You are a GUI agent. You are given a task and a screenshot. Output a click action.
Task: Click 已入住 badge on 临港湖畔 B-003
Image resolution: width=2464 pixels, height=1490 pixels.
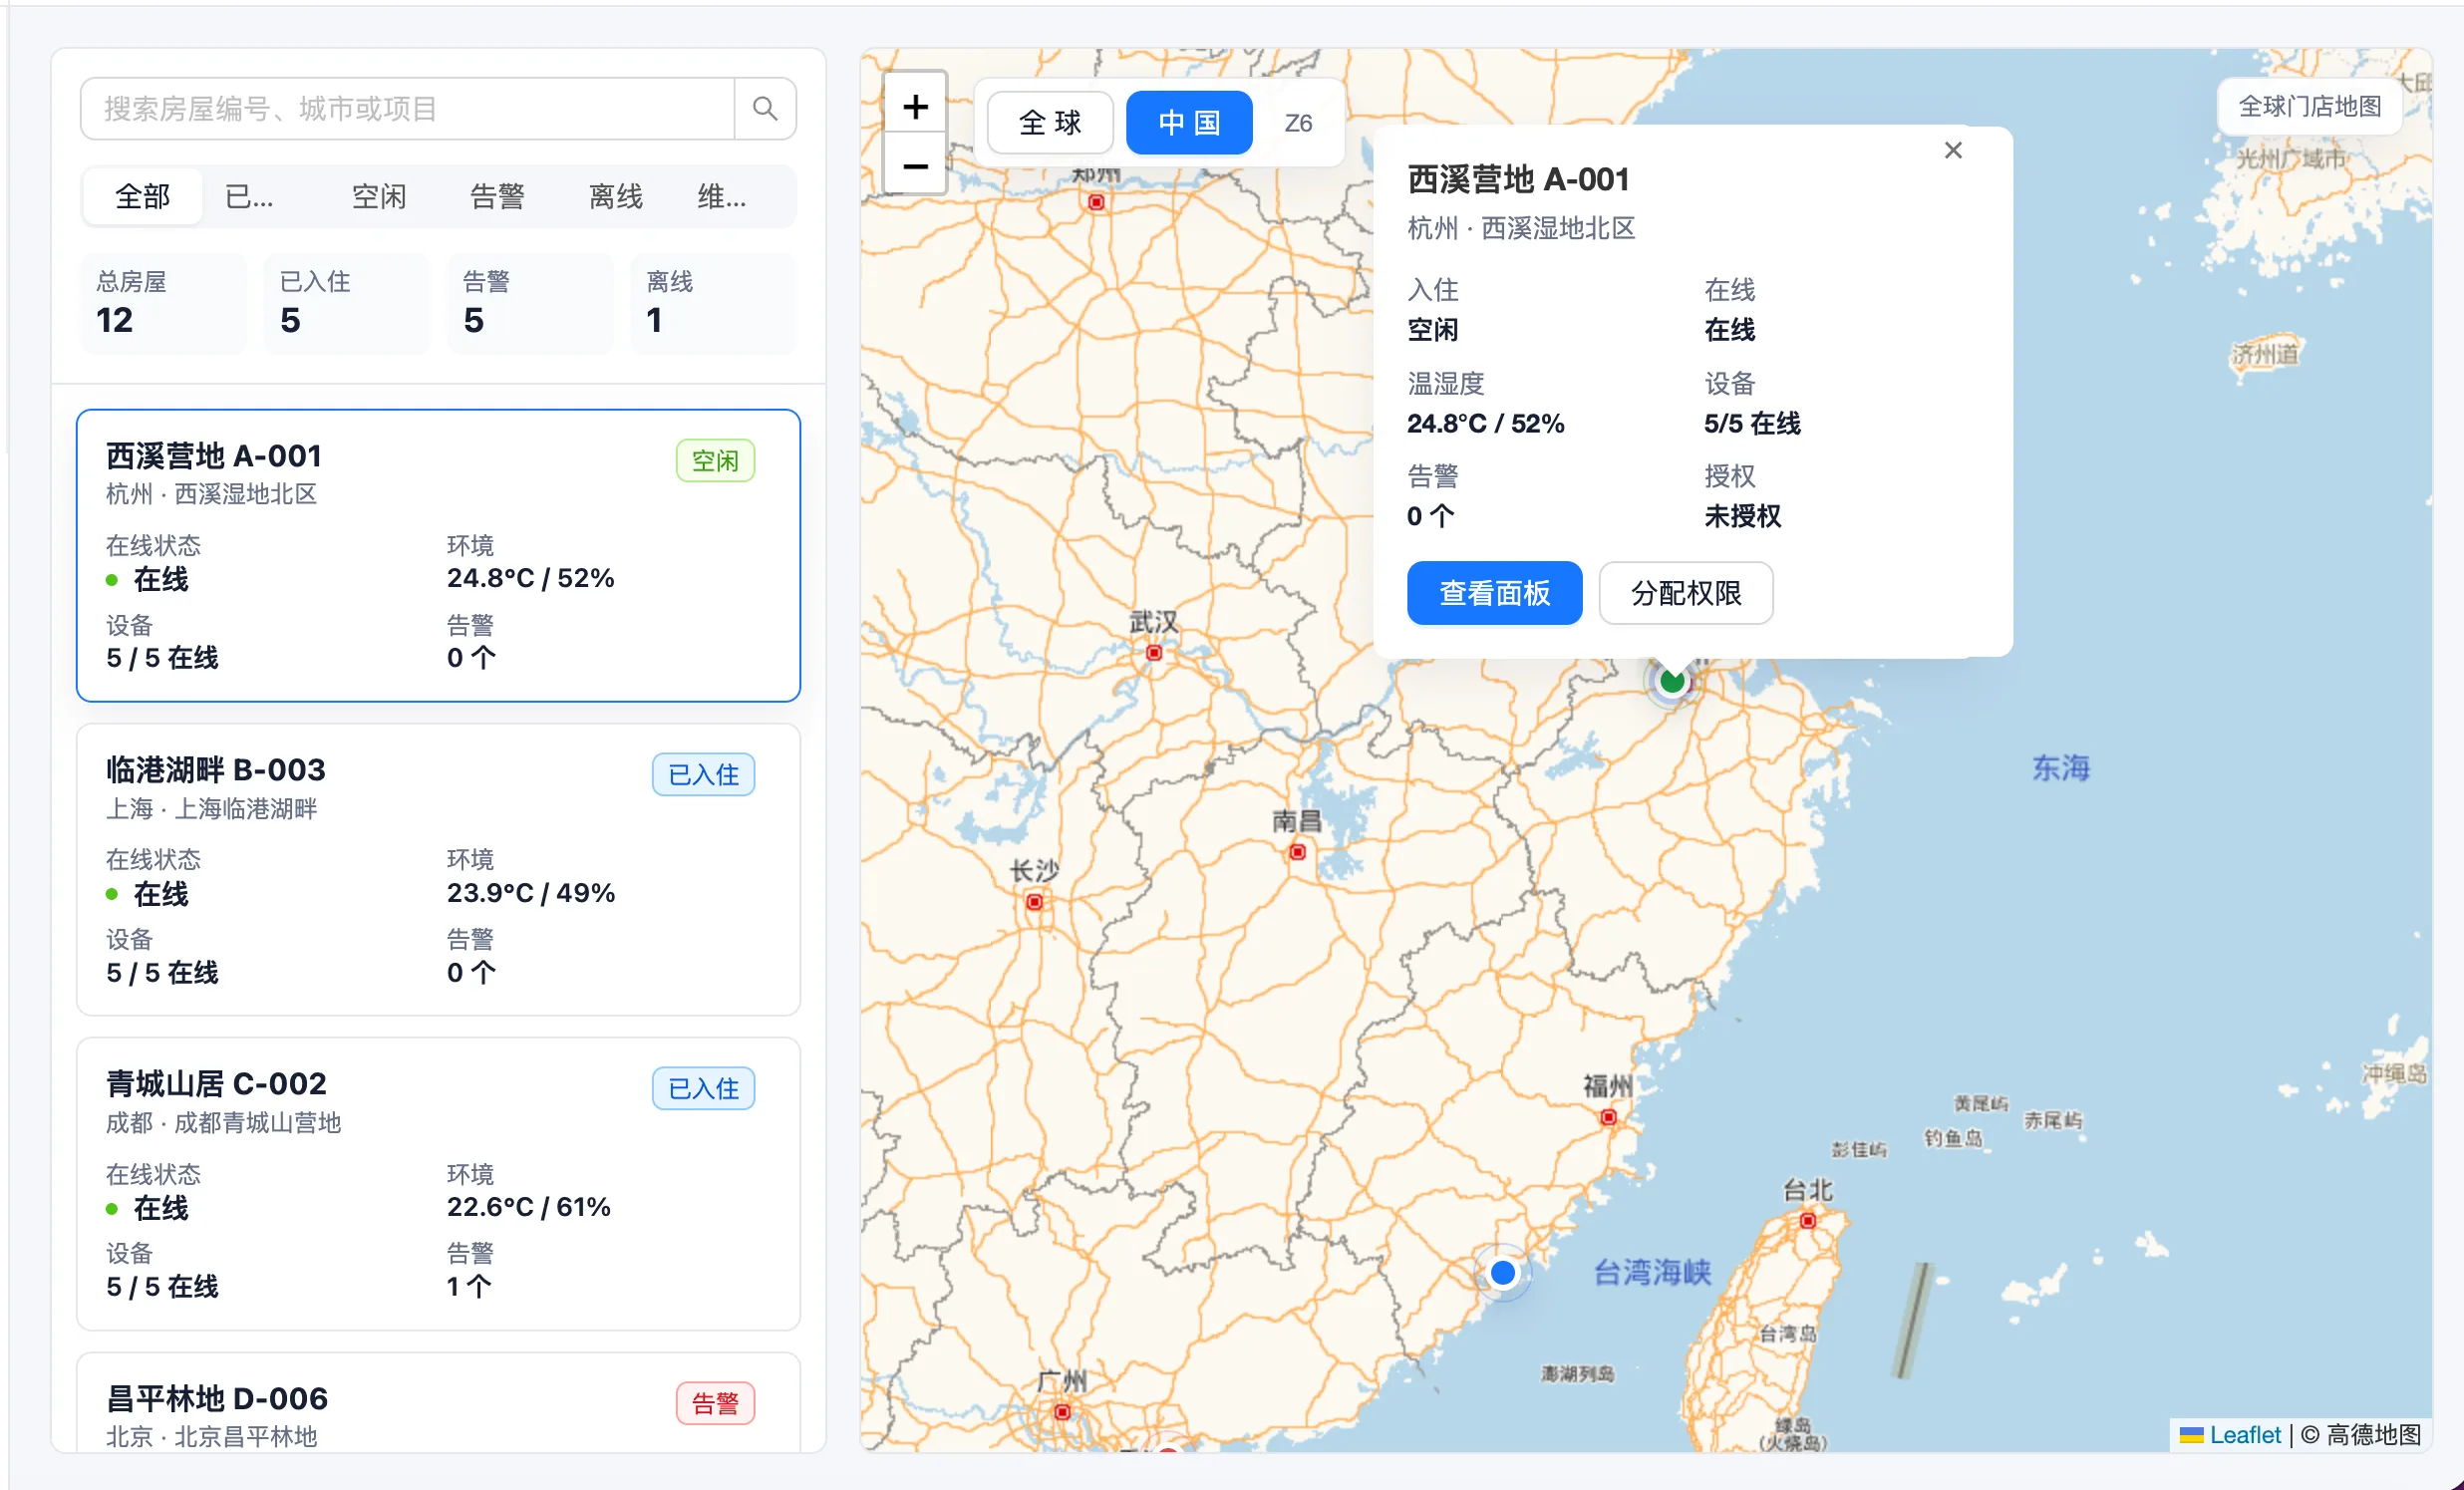click(703, 775)
